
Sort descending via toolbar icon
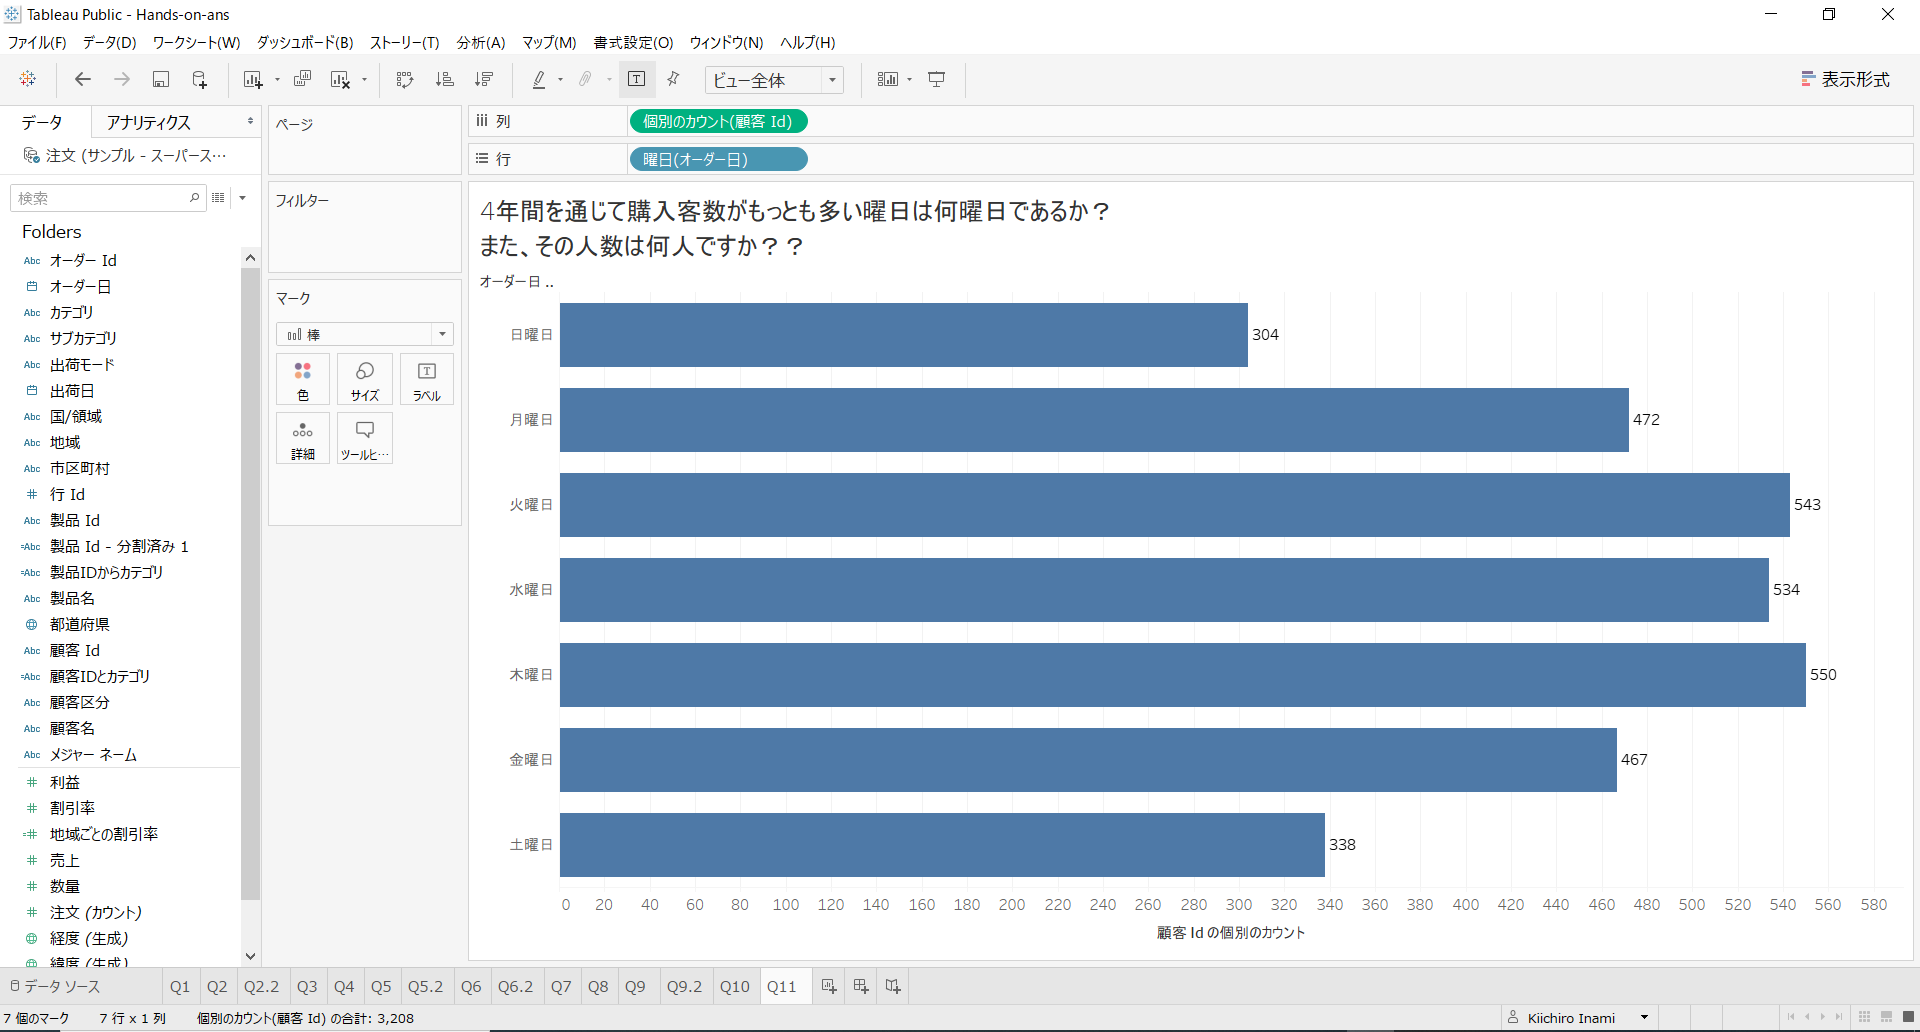pos(484,79)
